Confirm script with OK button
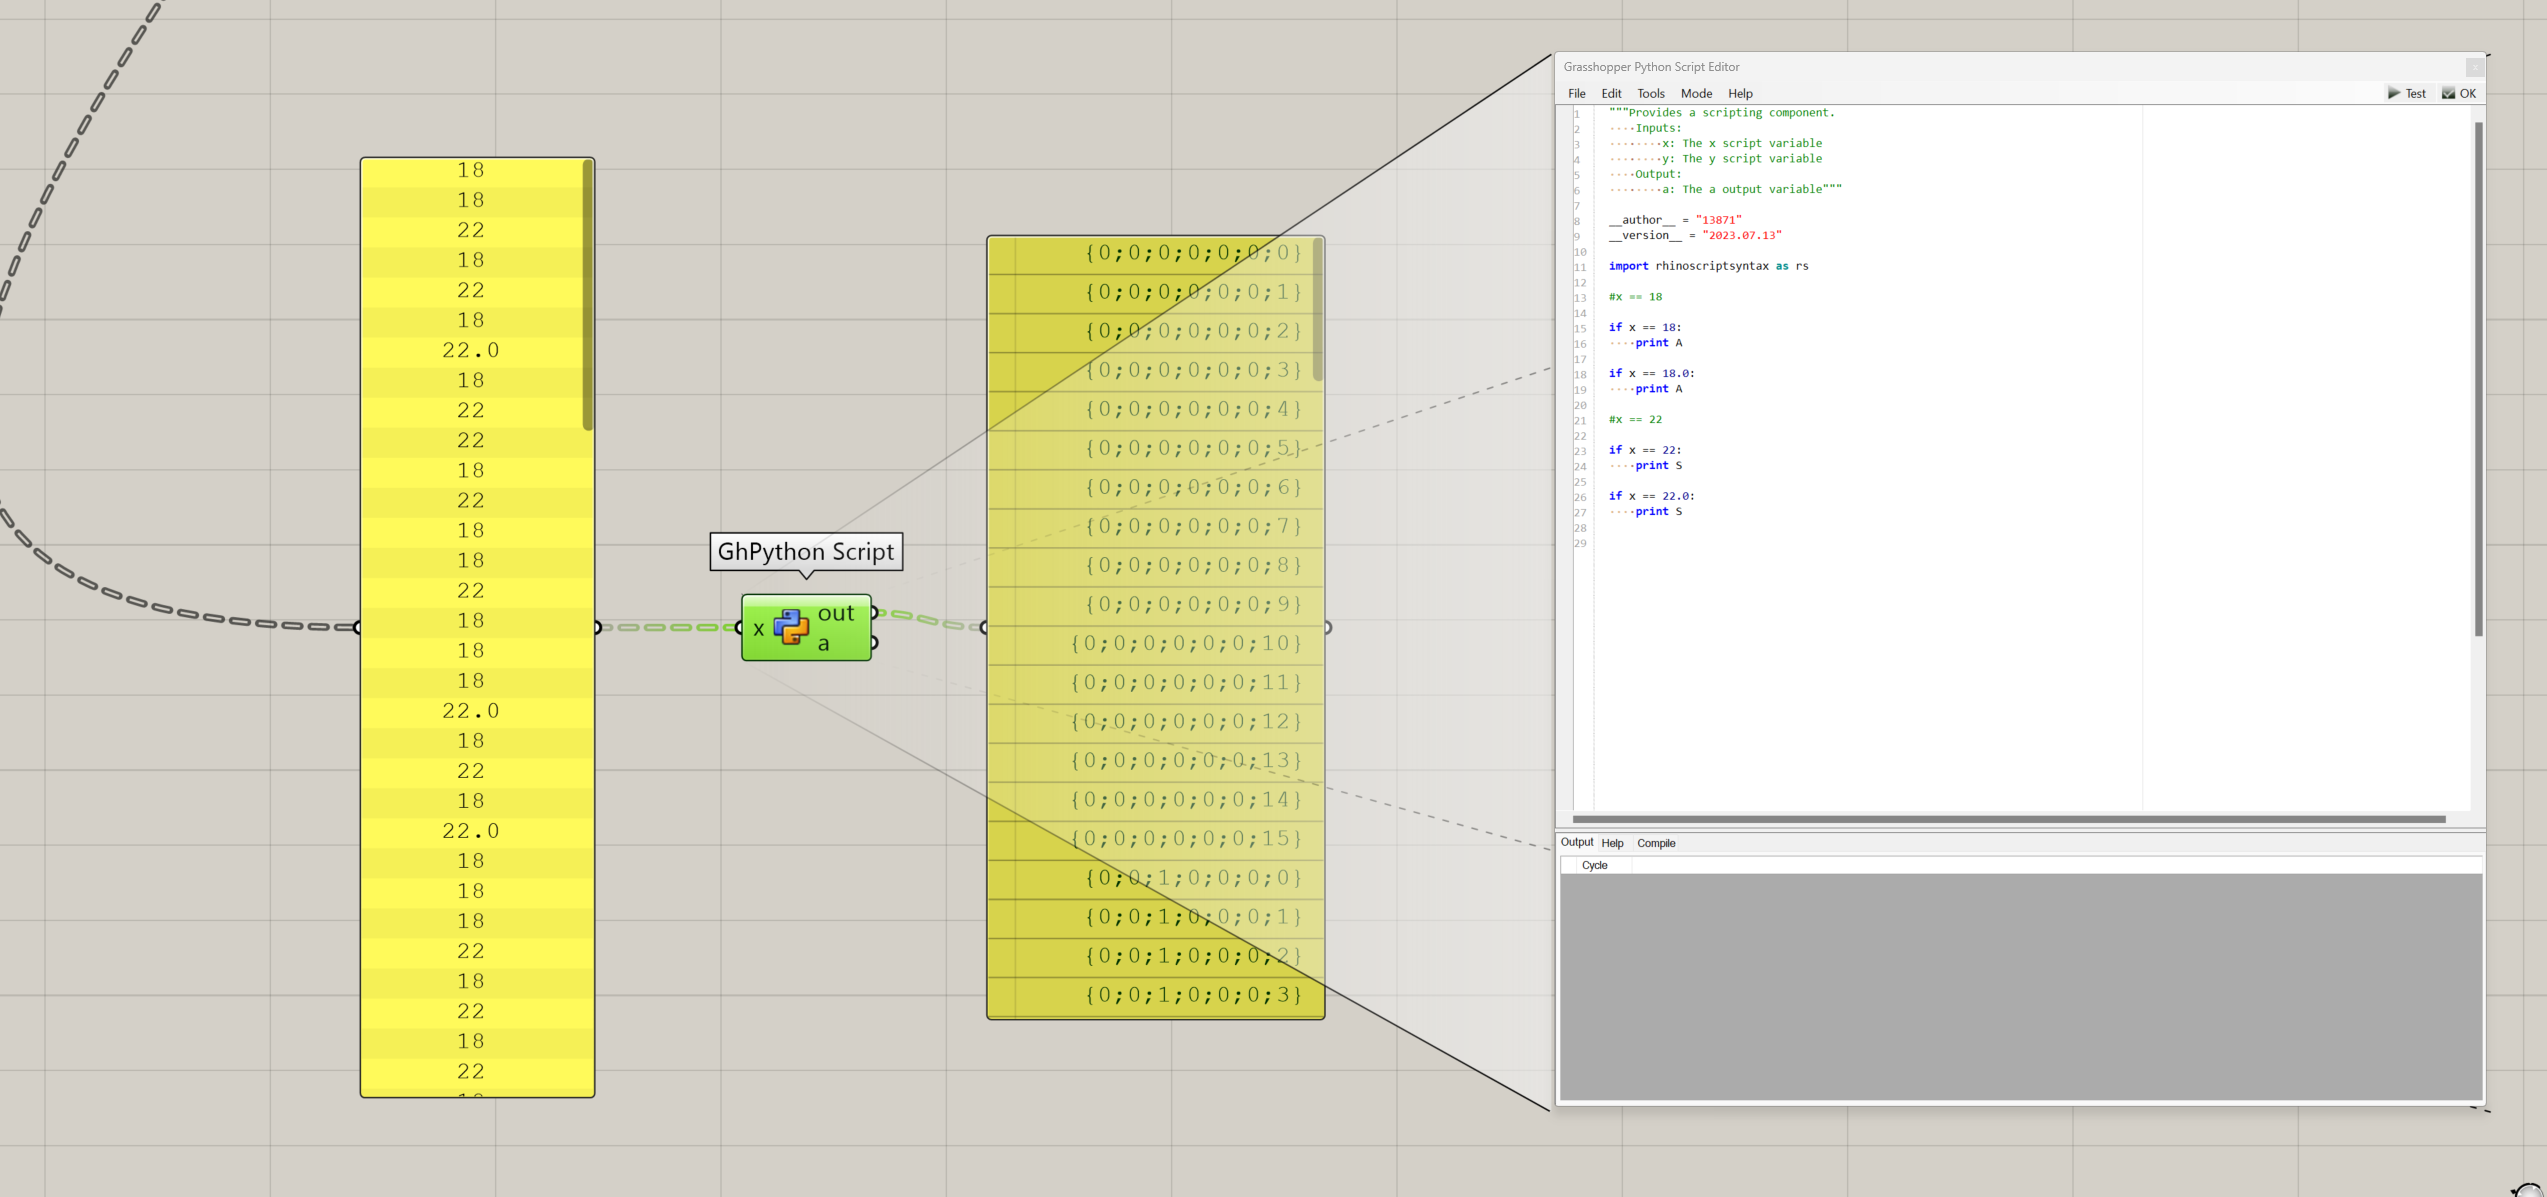The image size is (2547, 1197). [2459, 93]
